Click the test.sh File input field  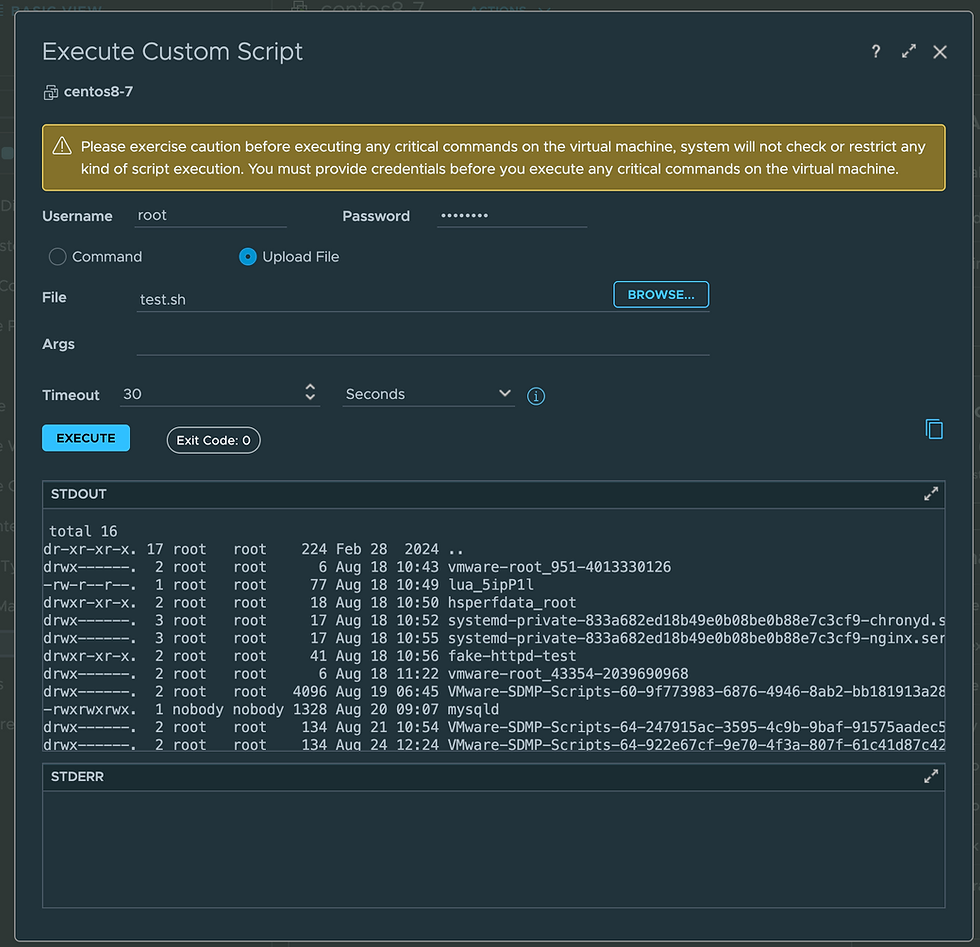(x=370, y=299)
